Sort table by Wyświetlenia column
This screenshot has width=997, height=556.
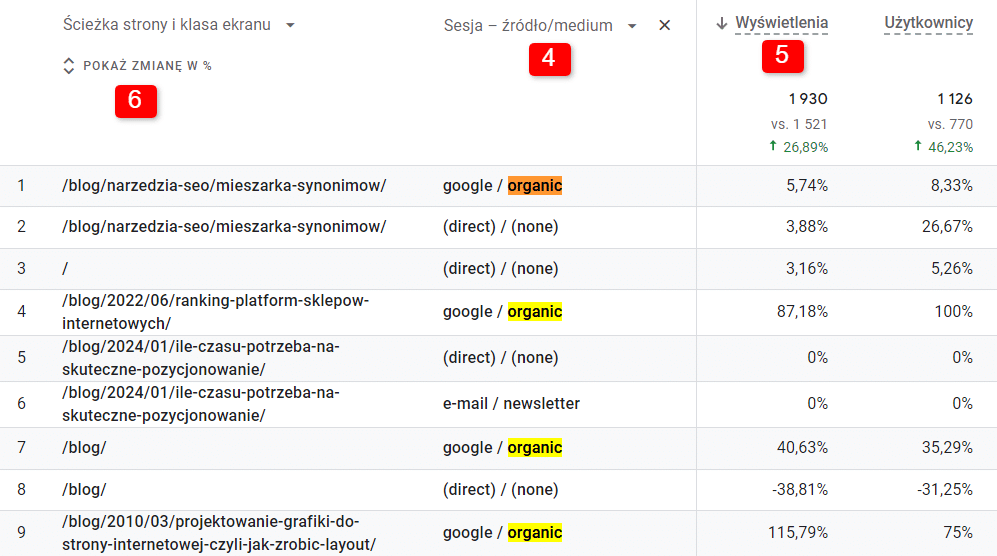[781, 23]
